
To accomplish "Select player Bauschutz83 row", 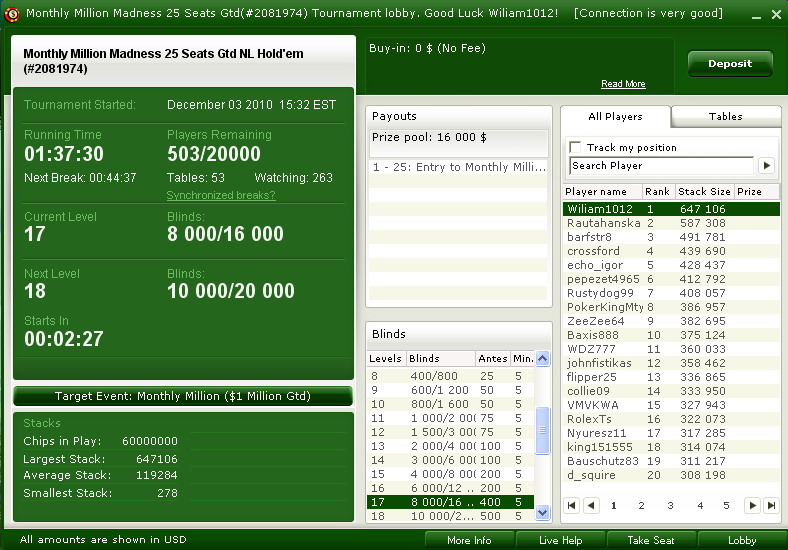I will 671,461.
